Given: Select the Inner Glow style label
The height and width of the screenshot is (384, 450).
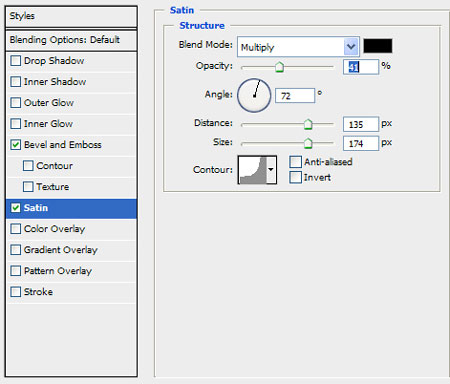Looking at the screenshot, I should (48, 124).
